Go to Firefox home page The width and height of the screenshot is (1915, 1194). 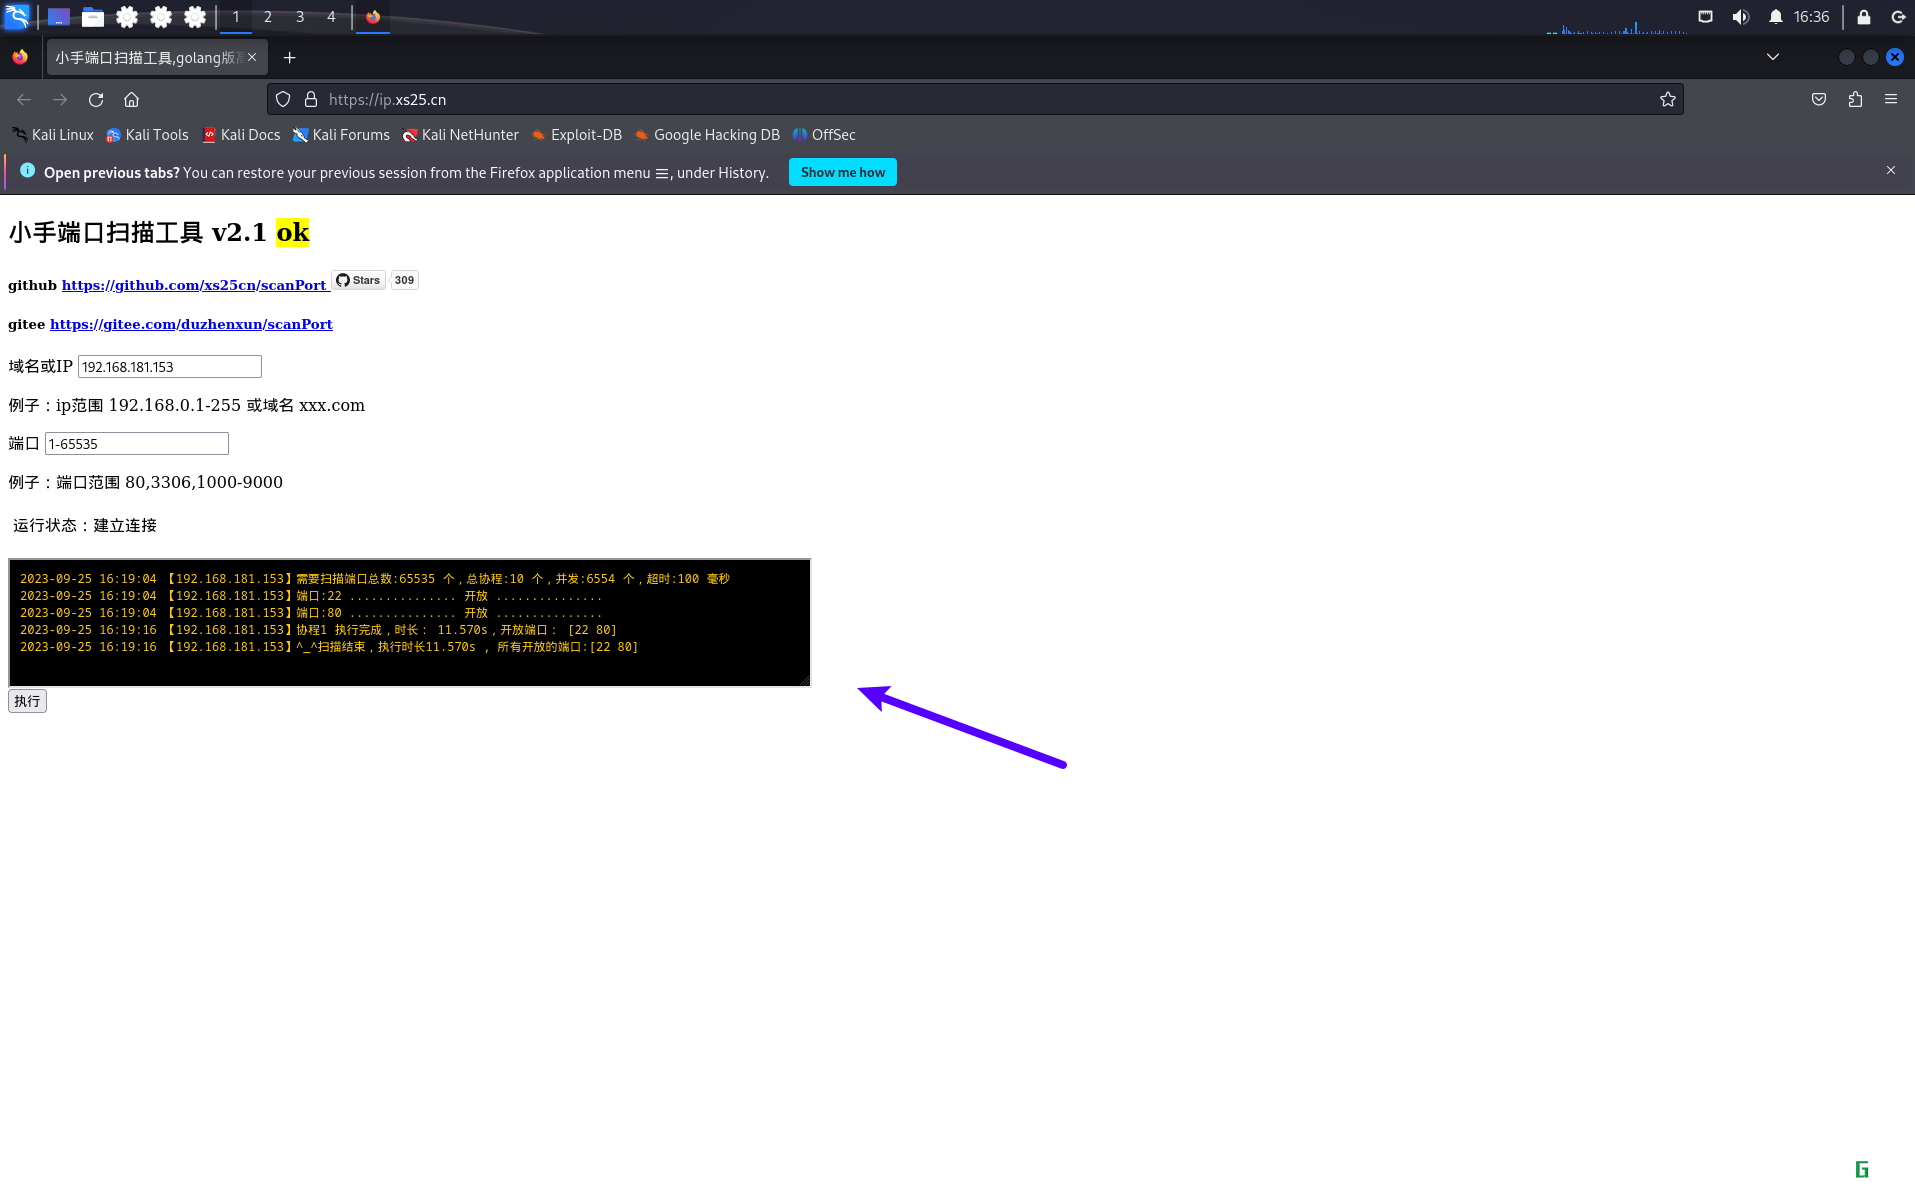[132, 100]
